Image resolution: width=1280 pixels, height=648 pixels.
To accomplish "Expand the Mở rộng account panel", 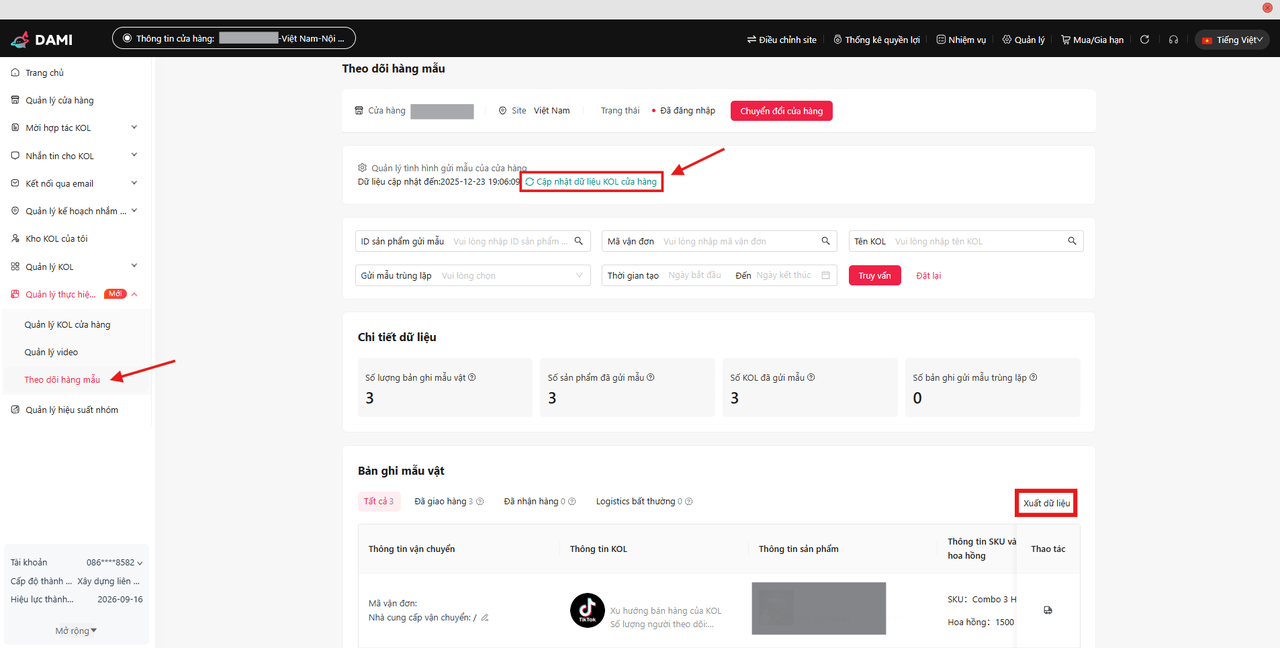I will pyautogui.click(x=76, y=631).
